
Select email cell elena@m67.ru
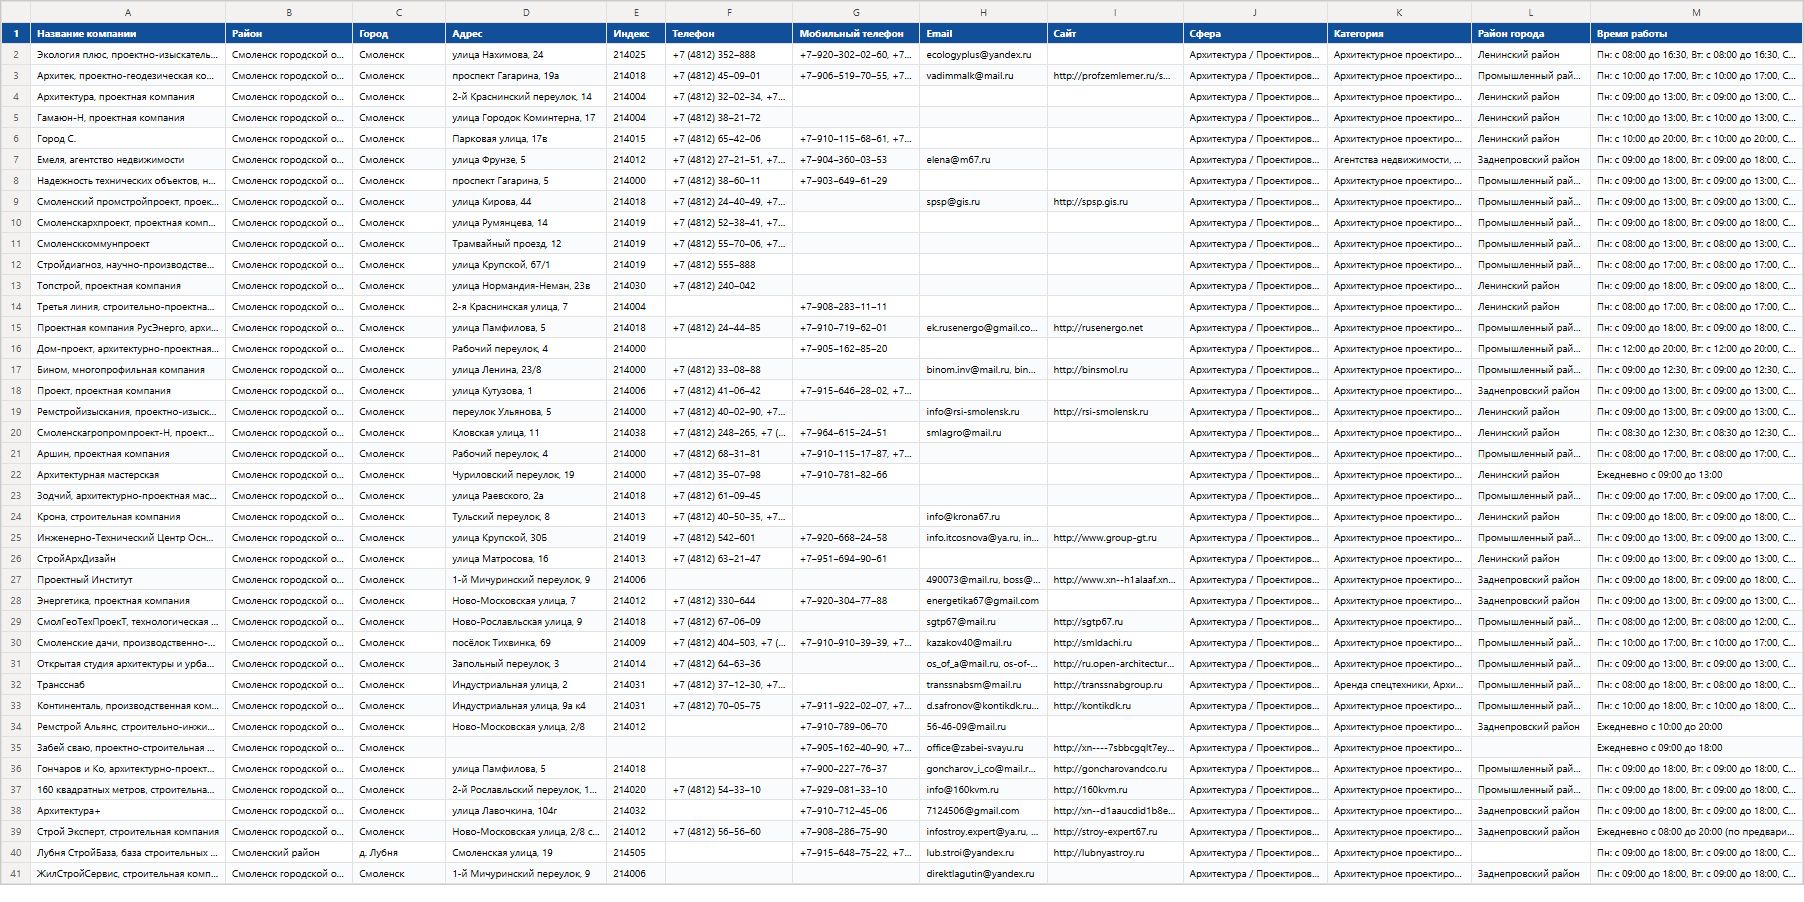983,159
